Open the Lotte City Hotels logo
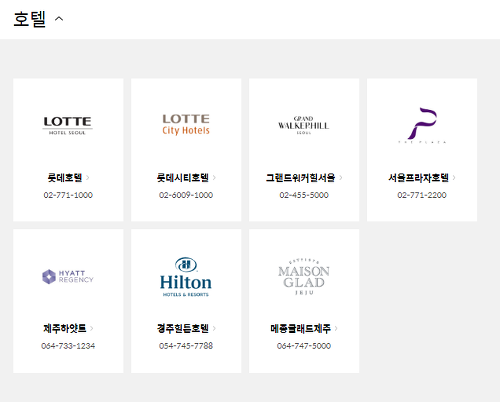The image size is (500, 402). [x=186, y=125]
